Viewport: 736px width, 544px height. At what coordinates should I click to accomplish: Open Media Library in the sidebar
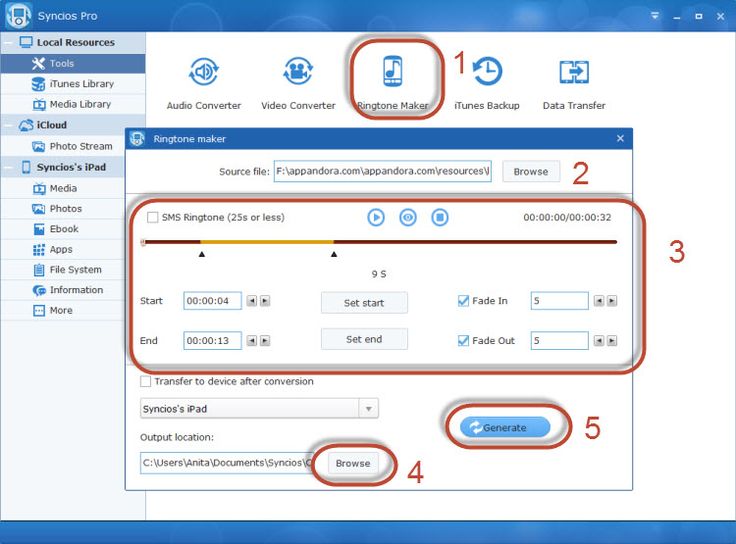[x=73, y=104]
